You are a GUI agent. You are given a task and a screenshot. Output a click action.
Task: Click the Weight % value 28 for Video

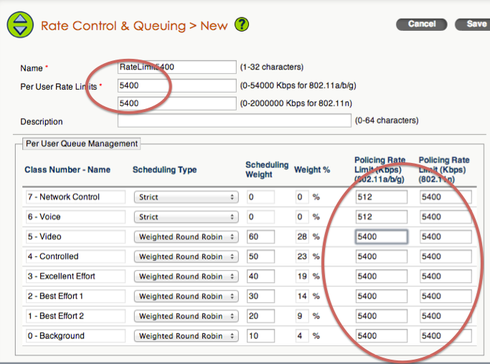tap(302, 237)
